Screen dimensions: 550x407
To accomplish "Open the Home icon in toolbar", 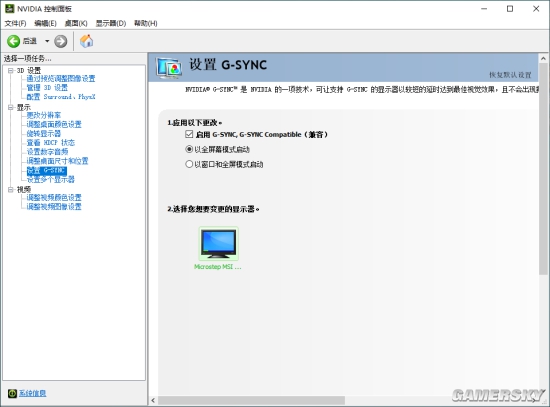I will pos(86,41).
